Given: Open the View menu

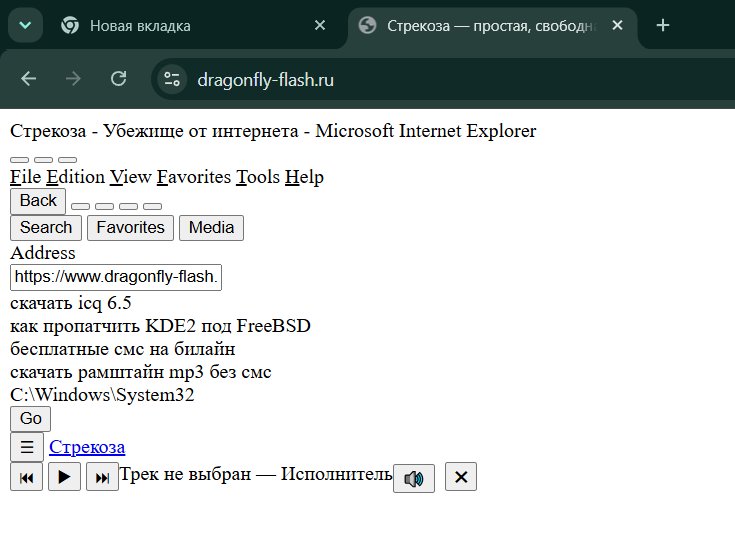Looking at the screenshot, I should pyautogui.click(x=131, y=177).
